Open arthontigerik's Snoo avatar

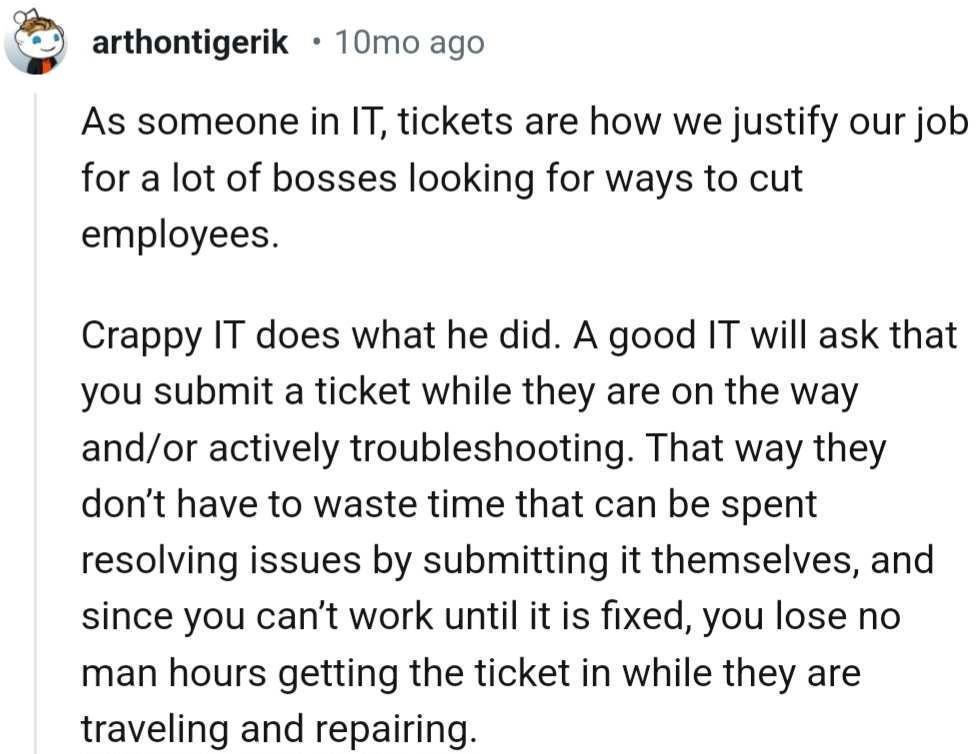36,42
